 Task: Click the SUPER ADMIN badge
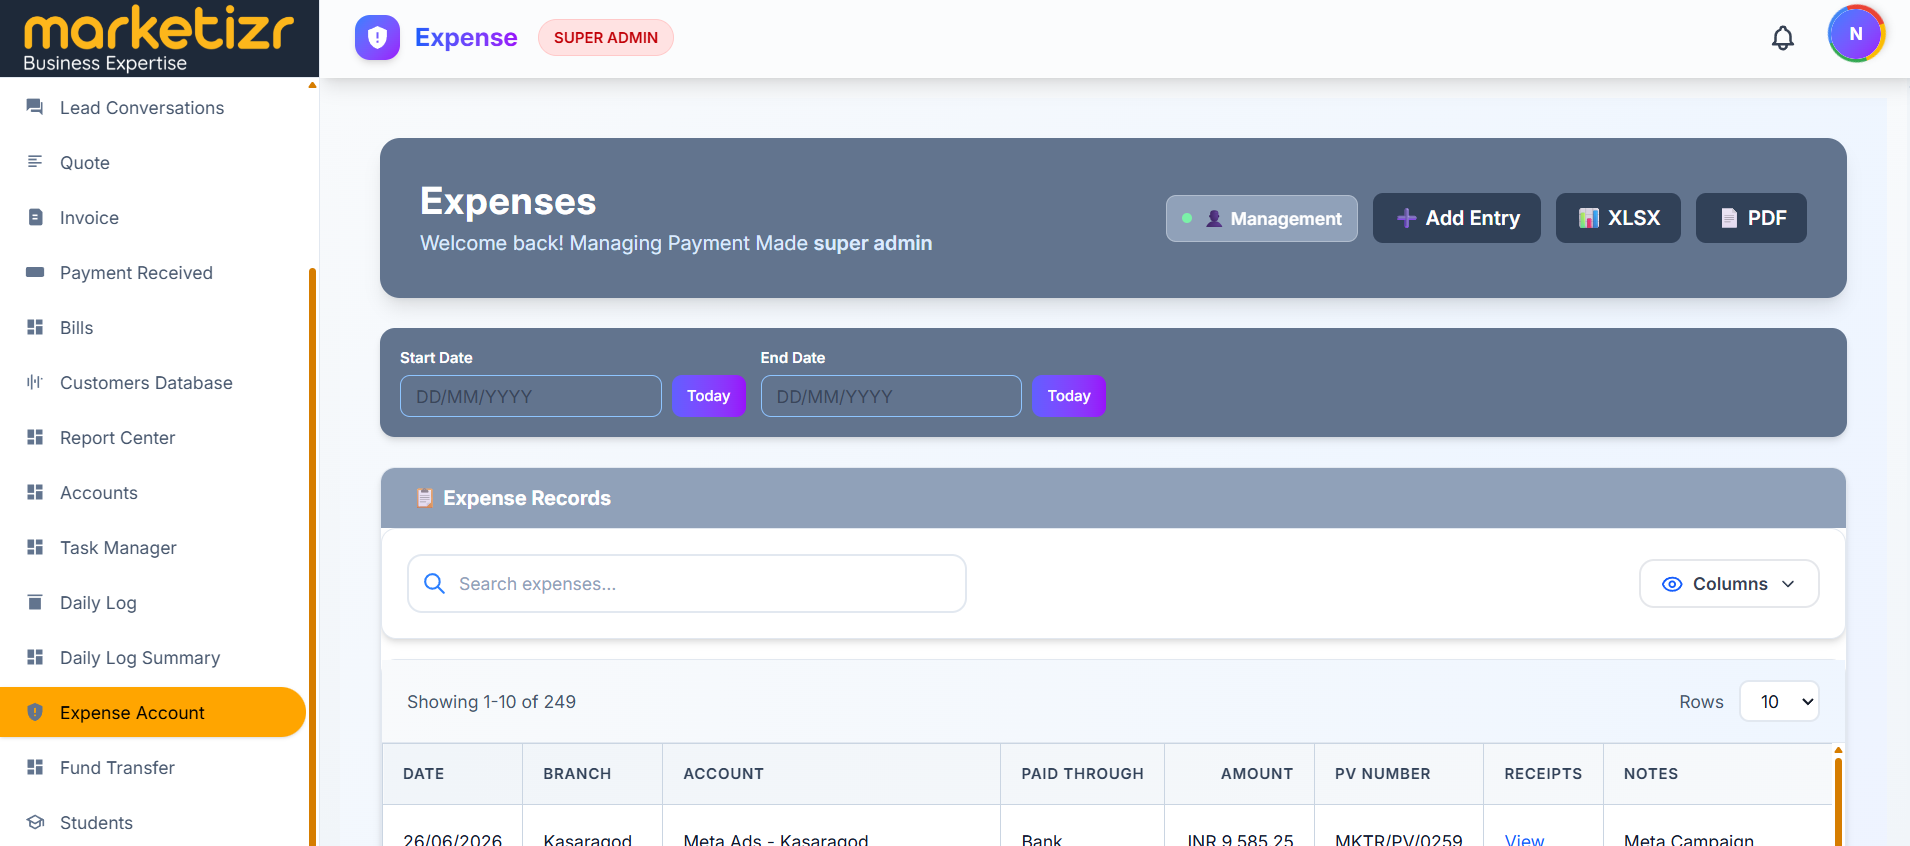pyautogui.click(x=606, y=38)
